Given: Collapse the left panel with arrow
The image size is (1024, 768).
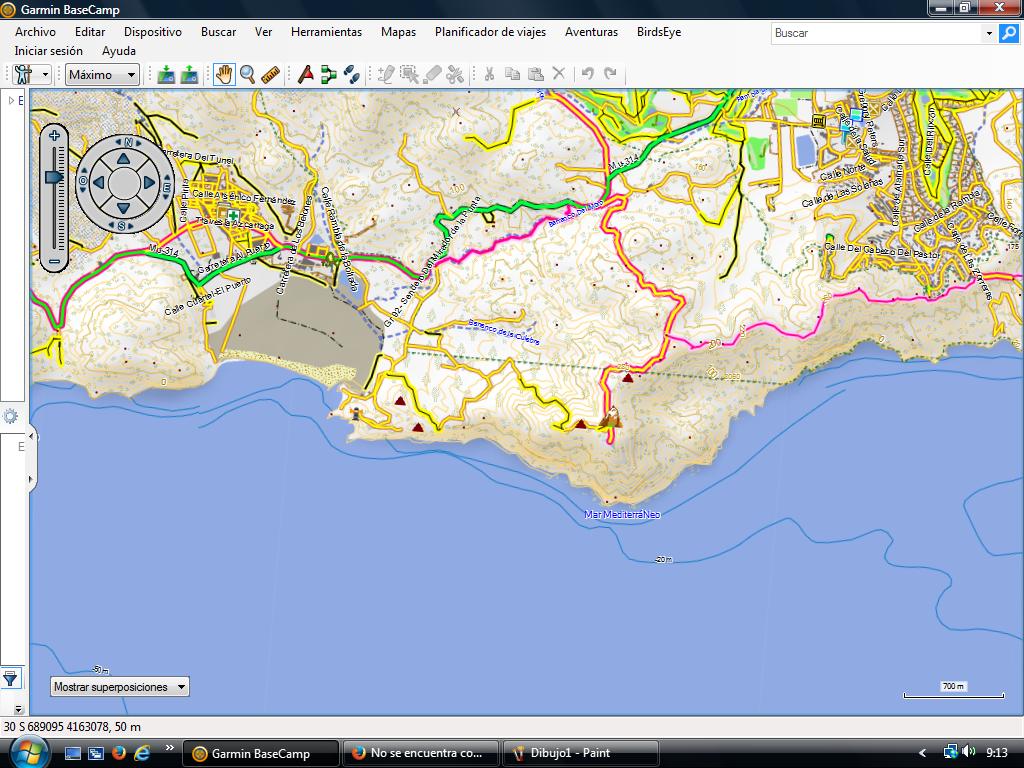Looking at the screenshot, I should click(x=31, y=436).
